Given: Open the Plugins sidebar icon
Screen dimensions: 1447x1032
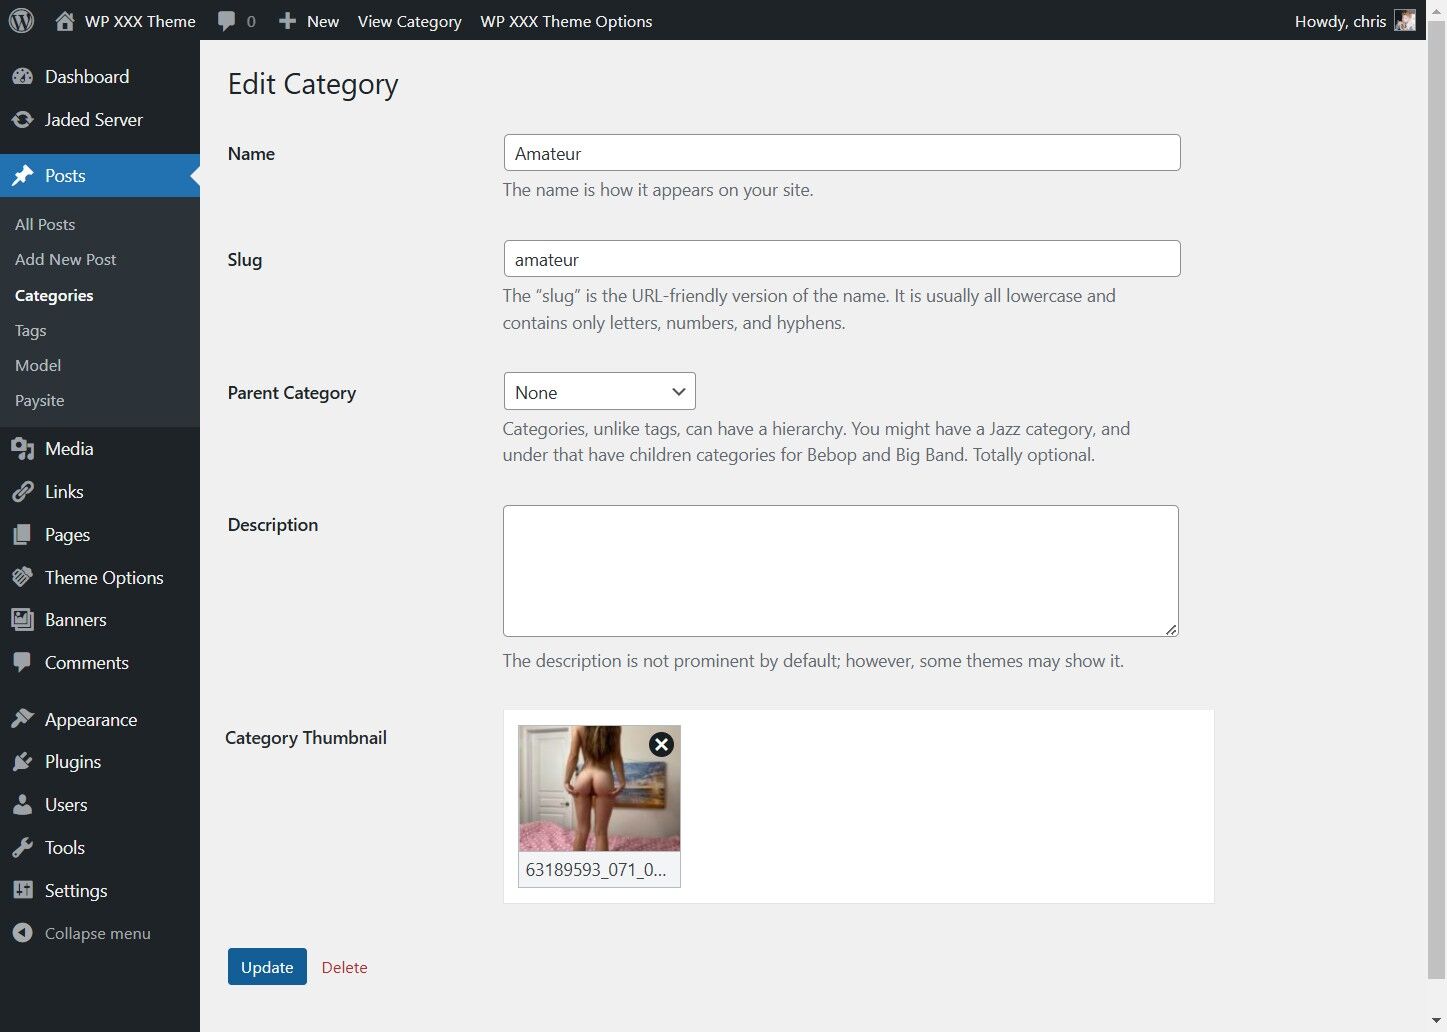Looking at the screenshot, I should [x=24, y=761].
